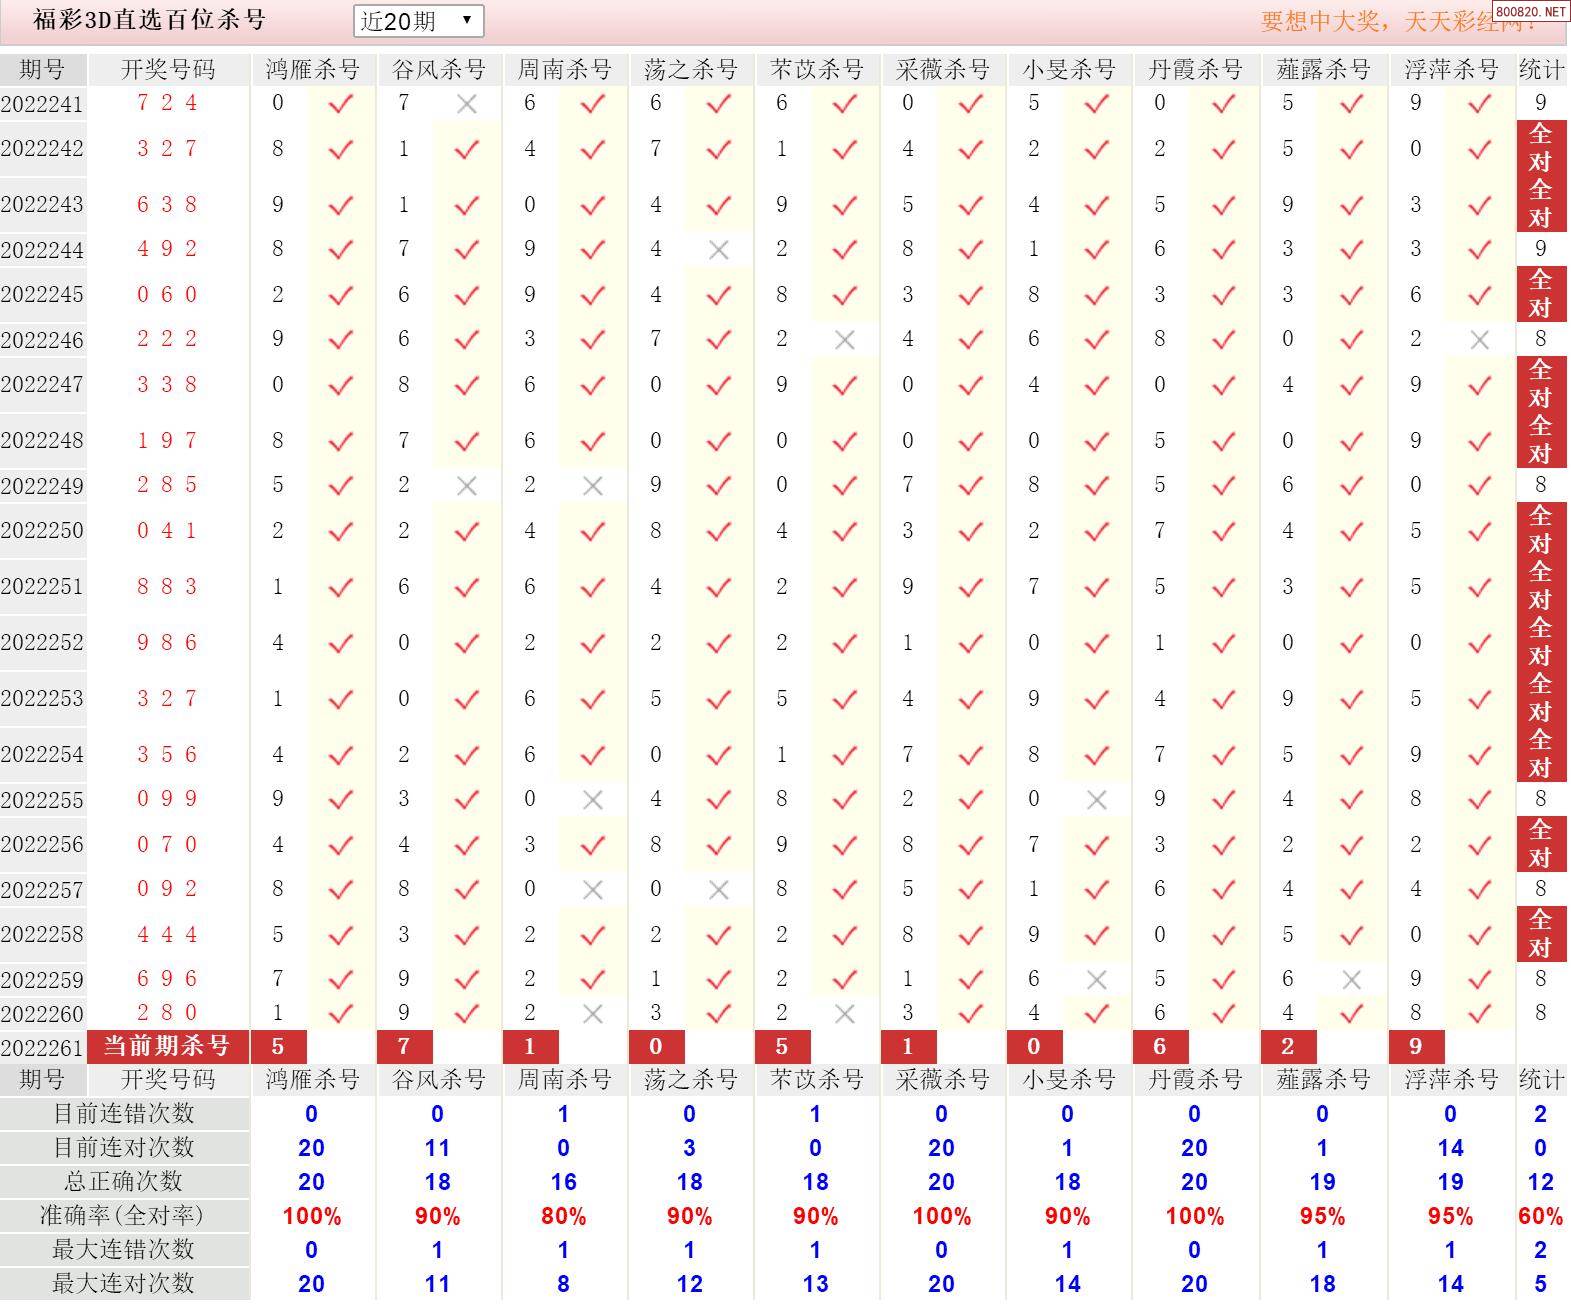The image size is (1571, 1310).
Task: Click the period number 2022250
Action: 42,531
